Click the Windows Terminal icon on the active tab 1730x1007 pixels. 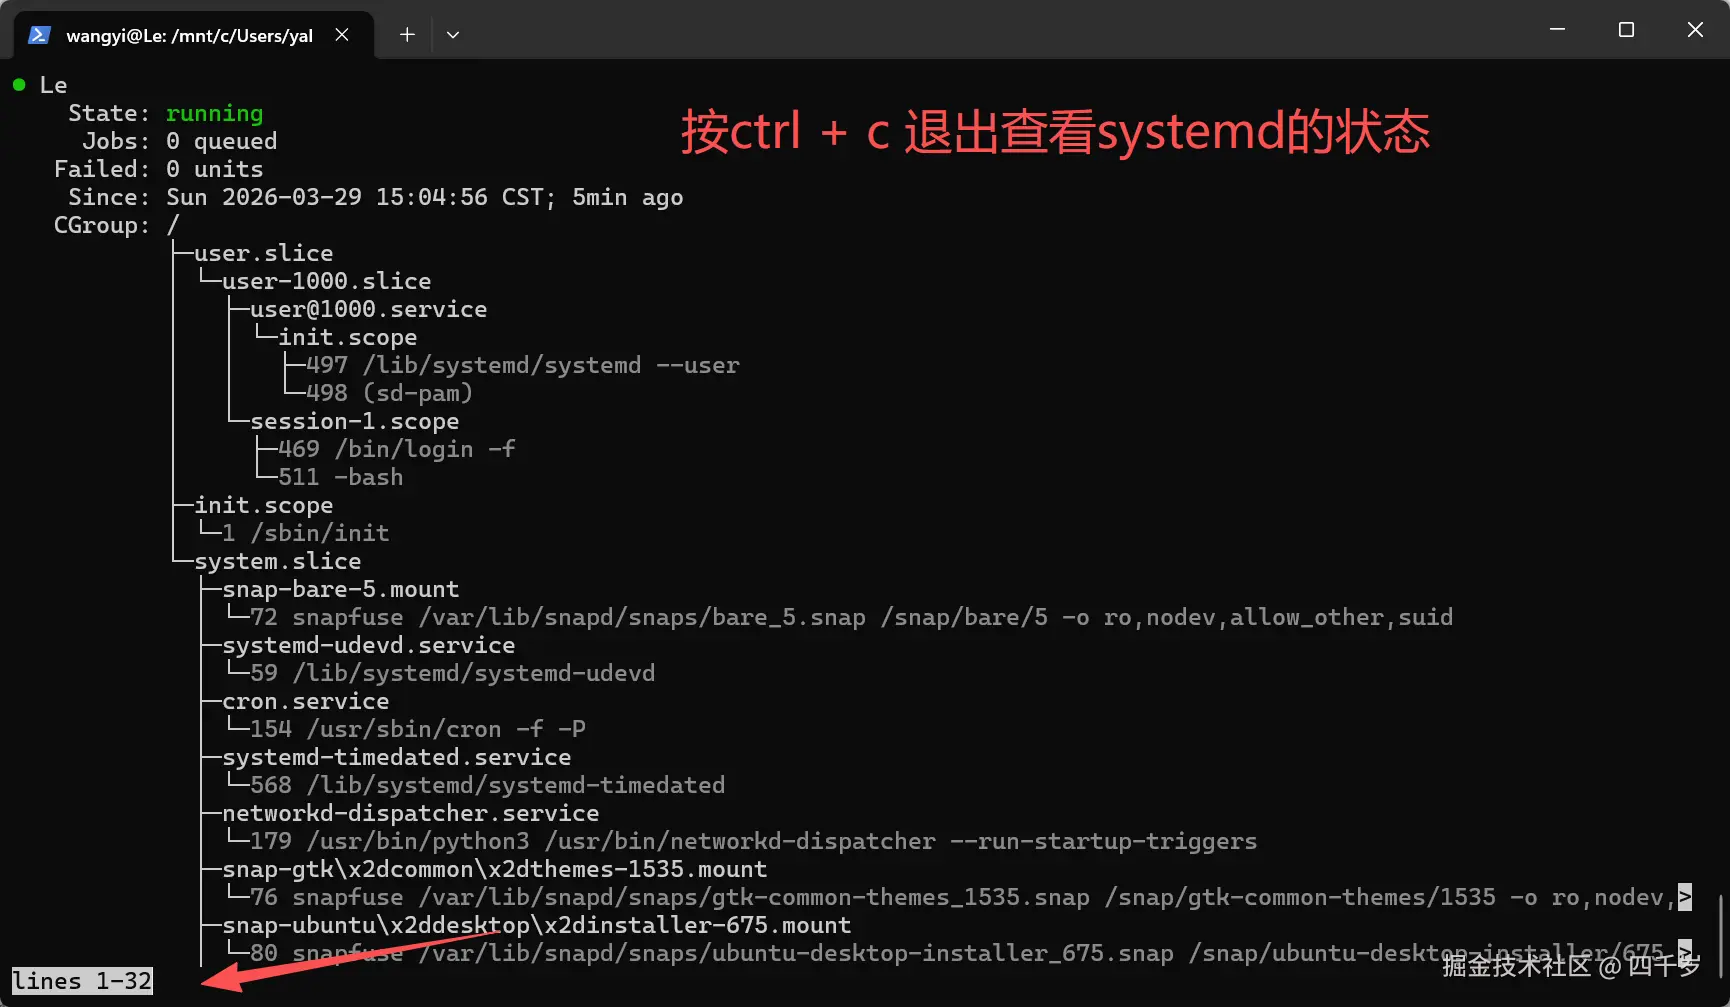coord(40,34)
